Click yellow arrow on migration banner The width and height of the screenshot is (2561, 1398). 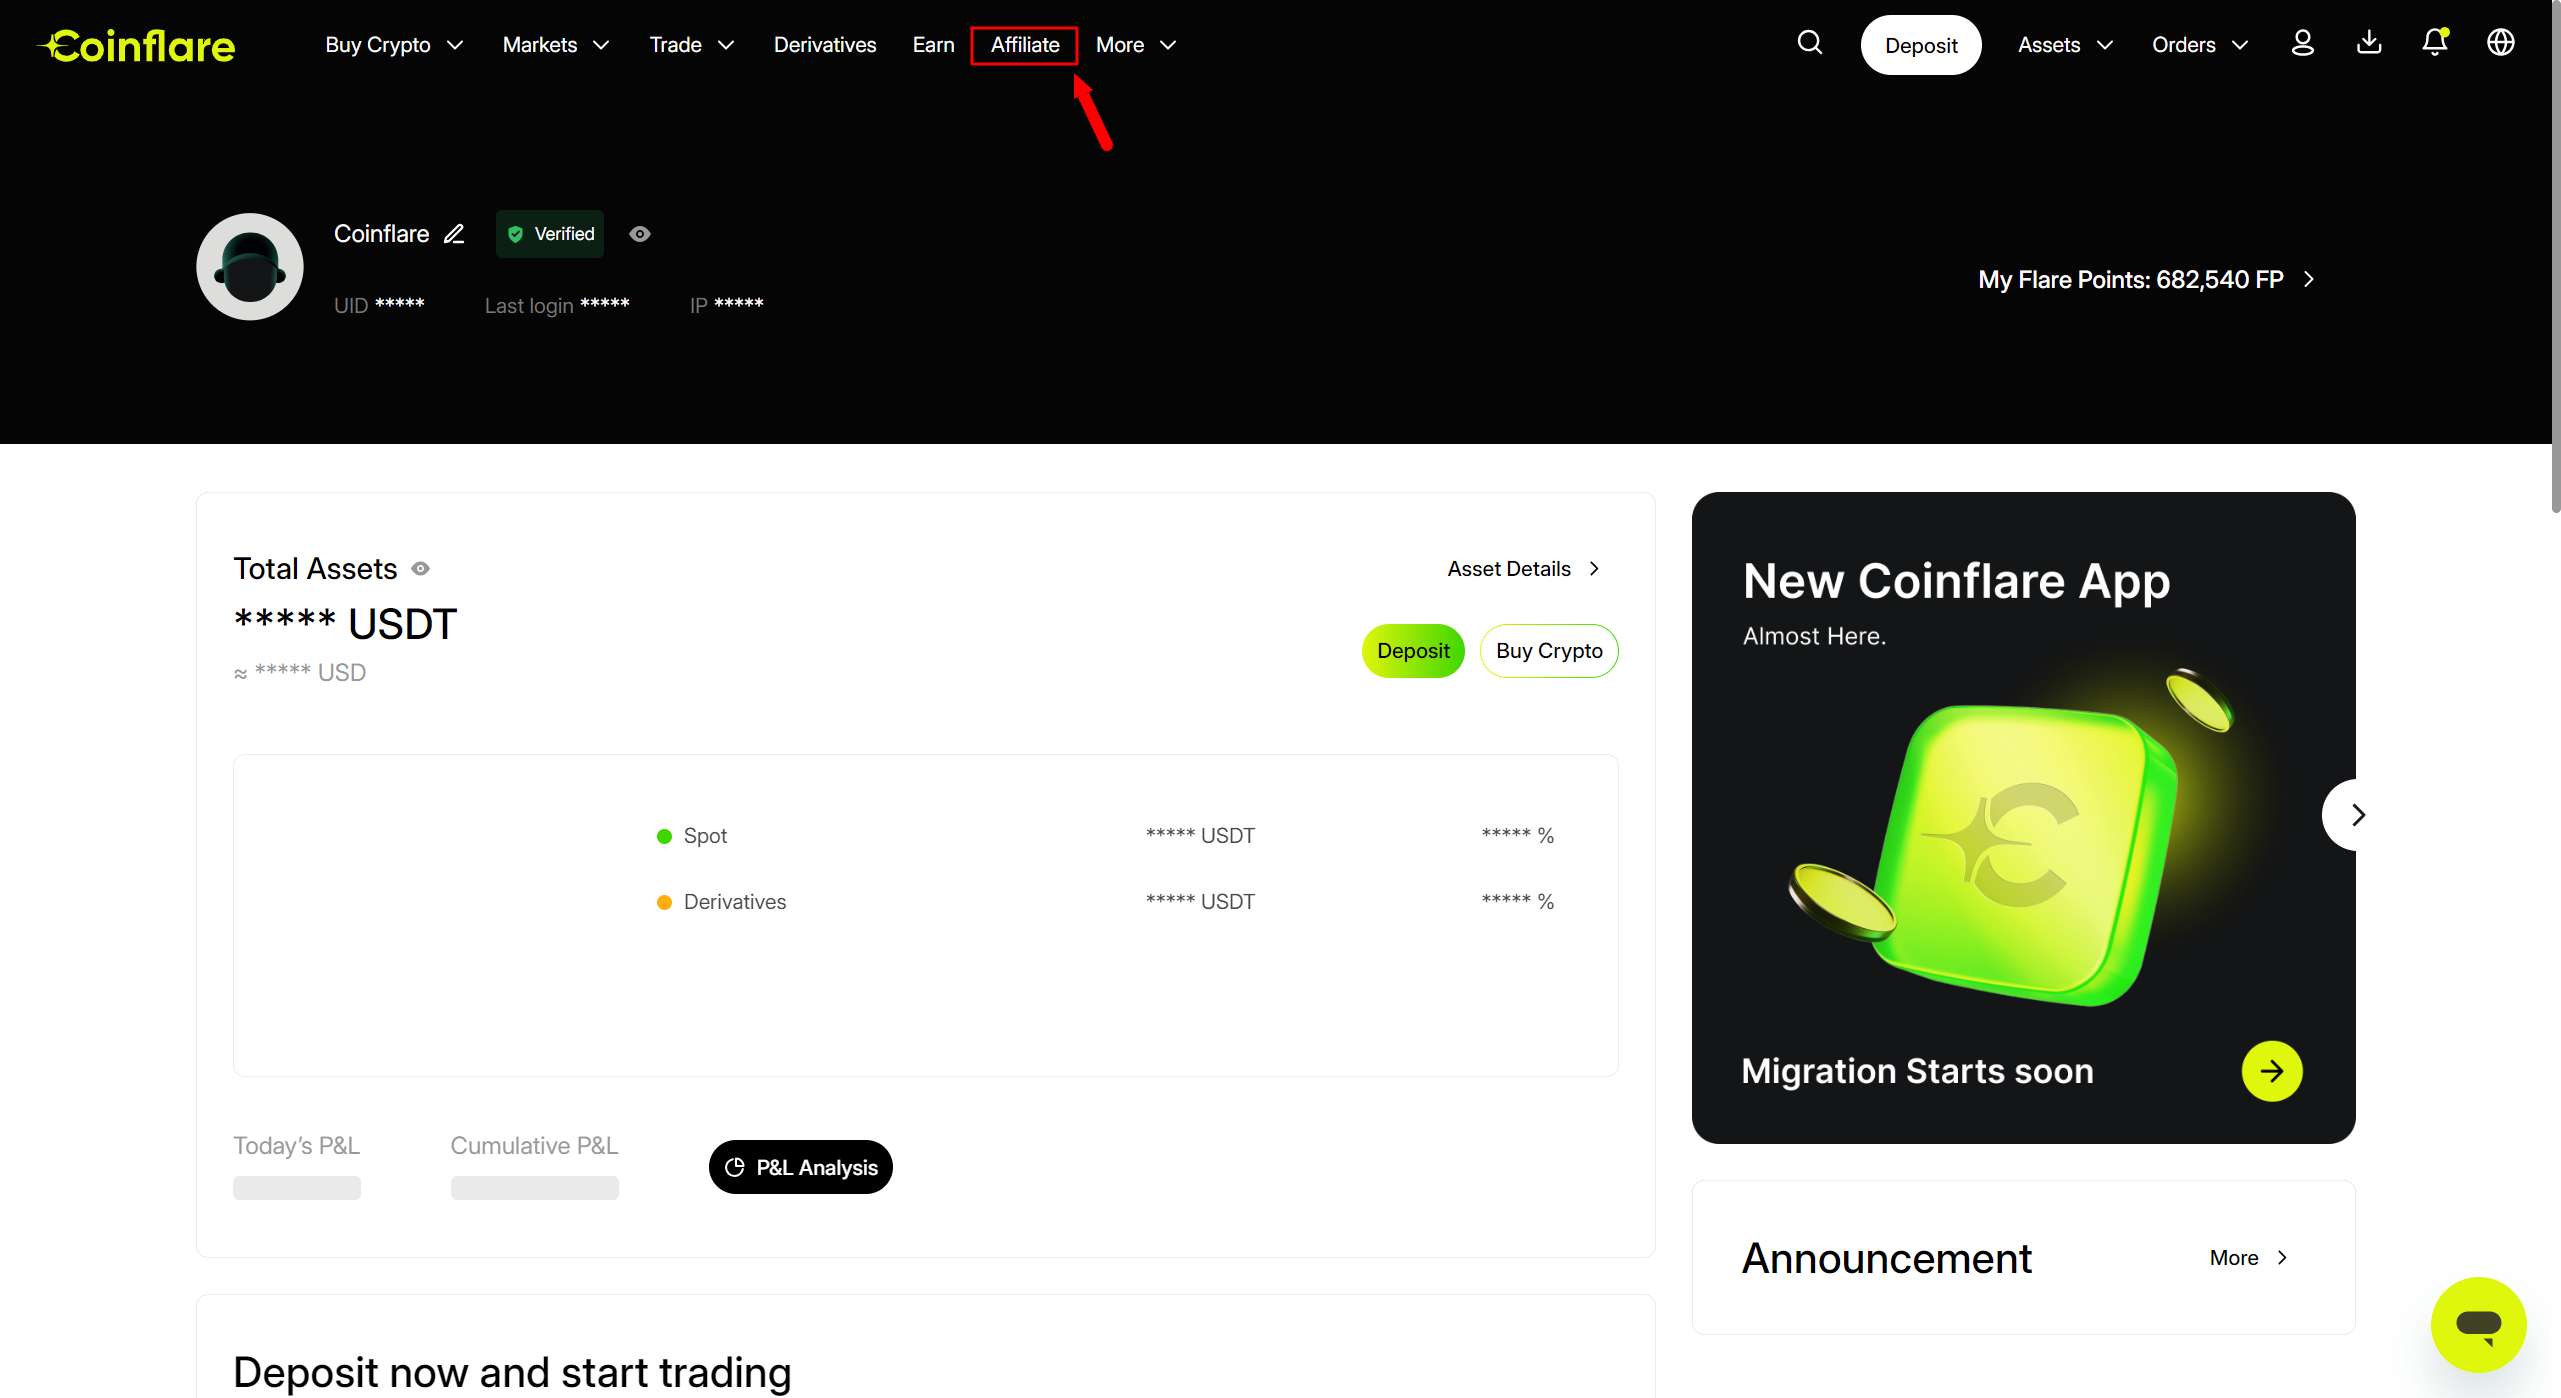[x=2271, y=1071]
